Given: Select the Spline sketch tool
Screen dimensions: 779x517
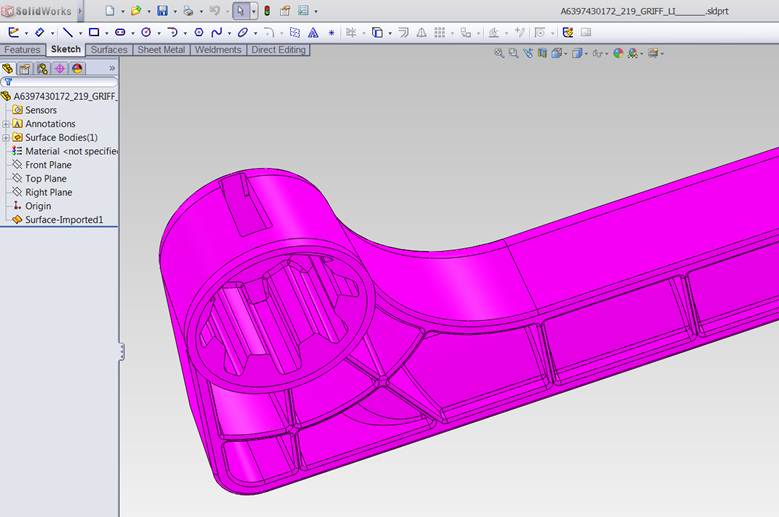Looking at the screenshot, I should pos(217,32).
